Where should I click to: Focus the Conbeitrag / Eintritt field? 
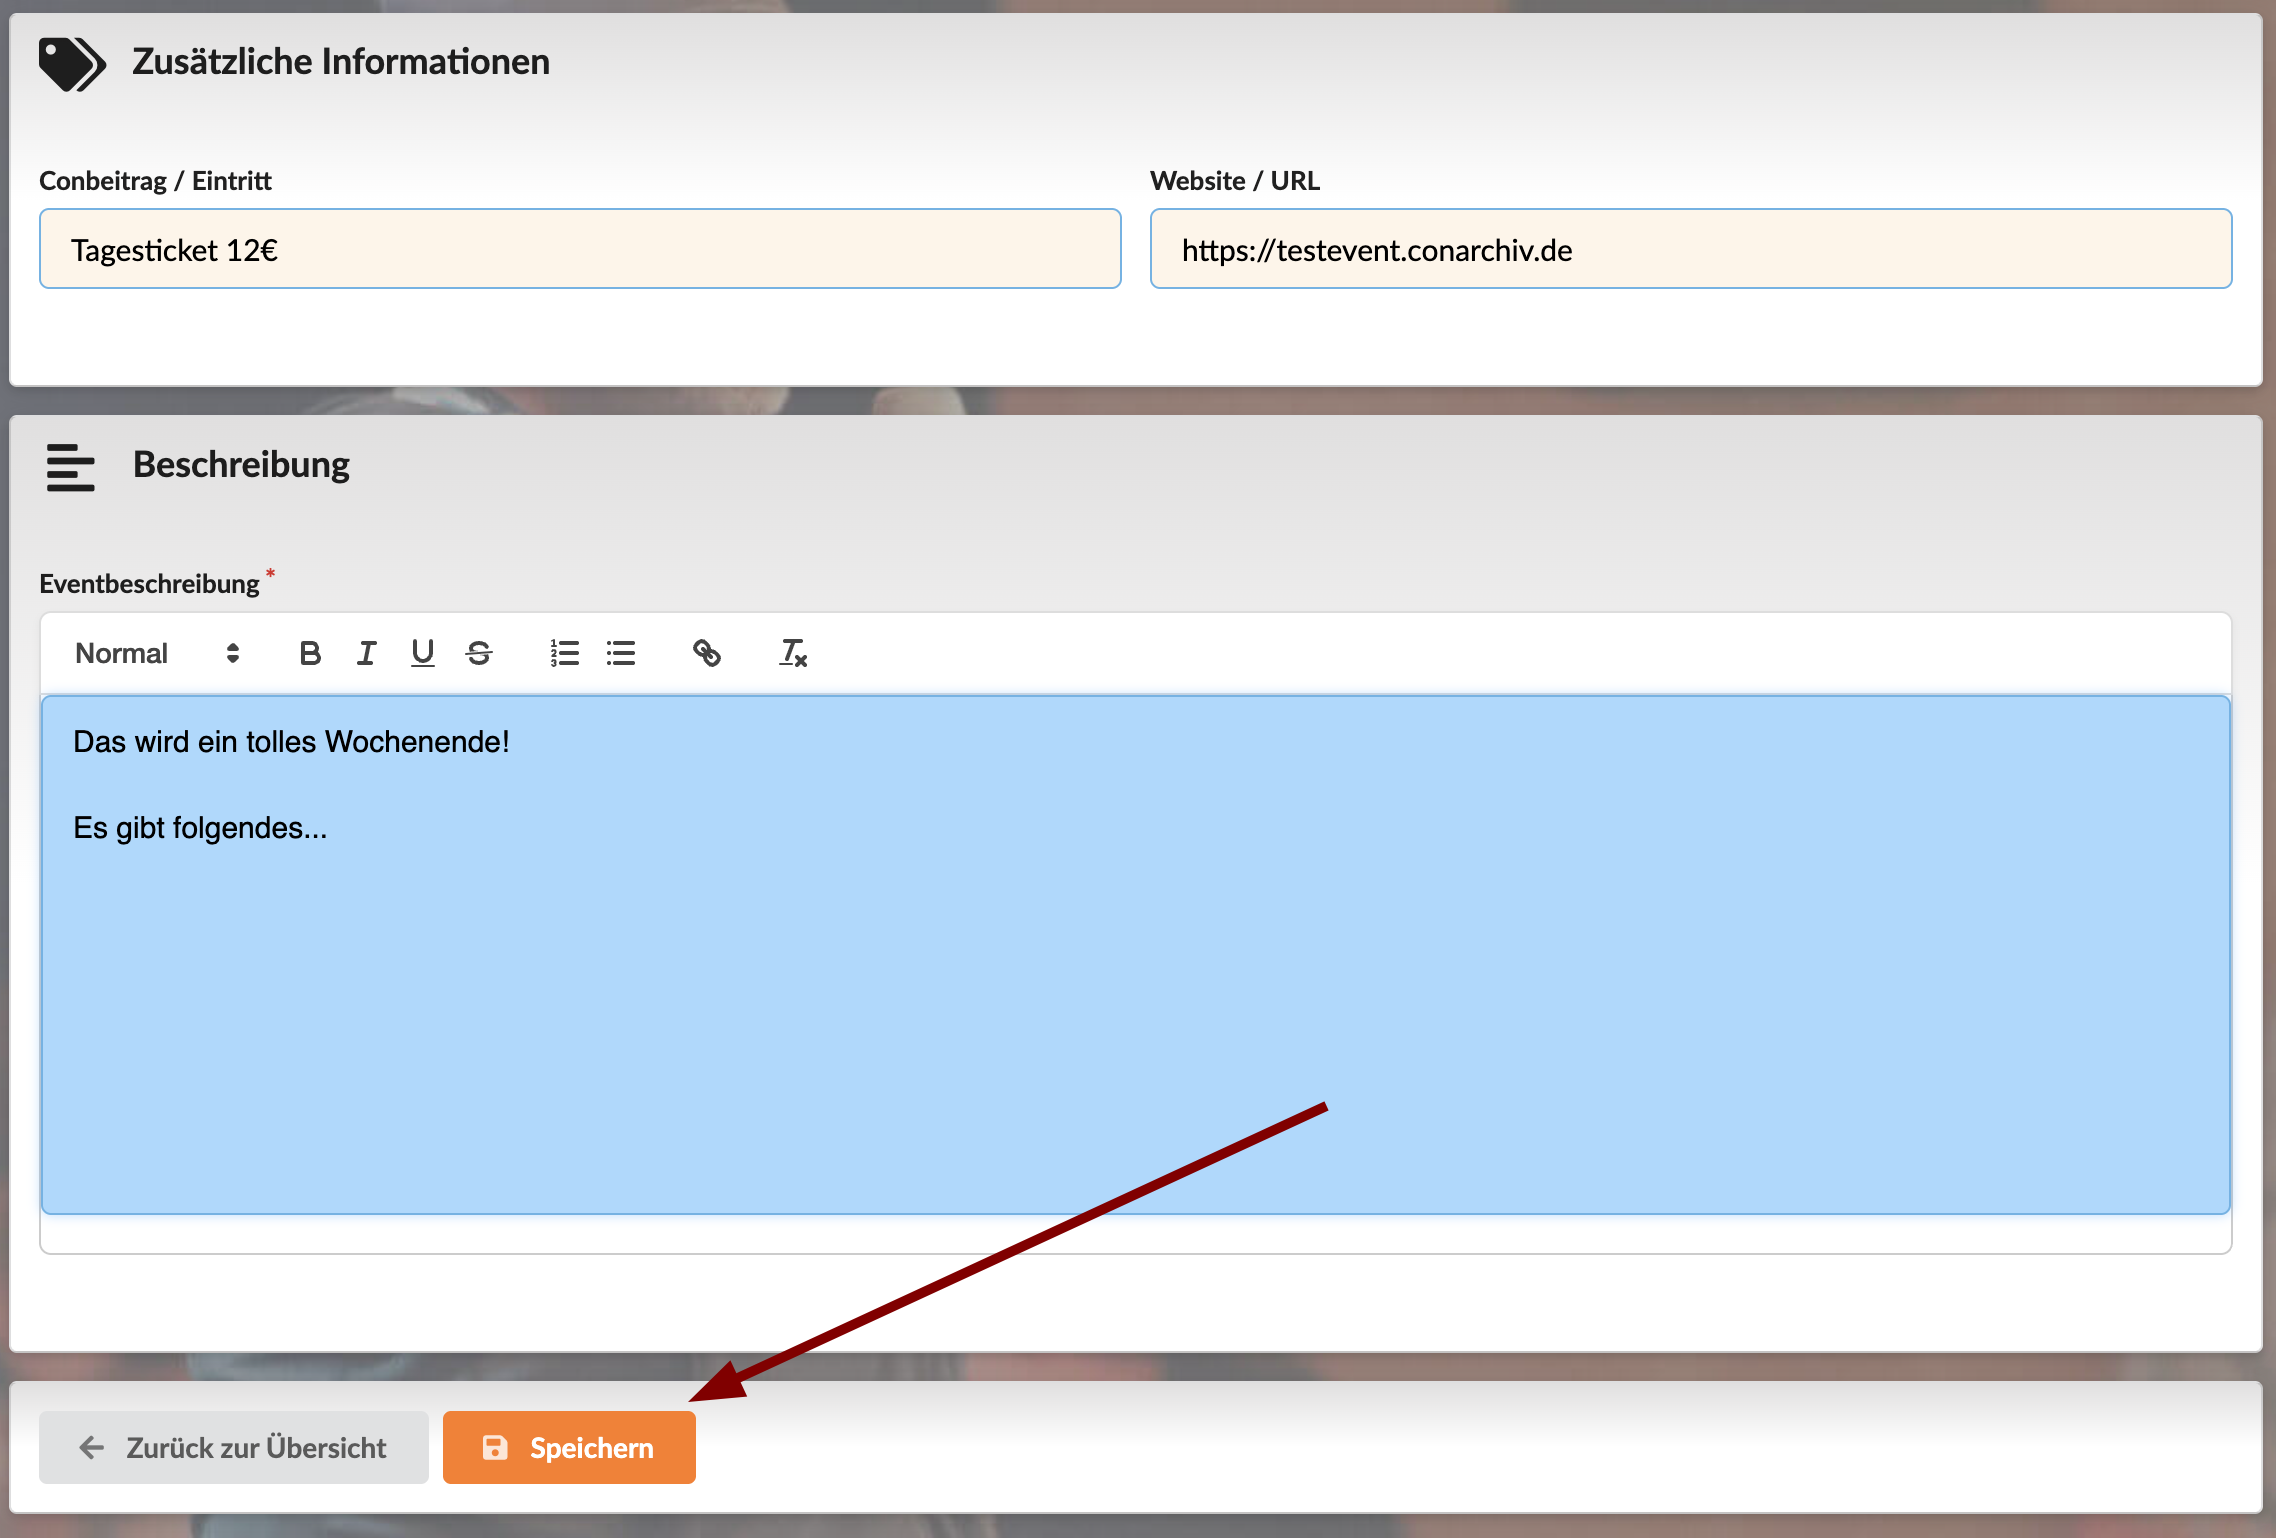point(580,250)
